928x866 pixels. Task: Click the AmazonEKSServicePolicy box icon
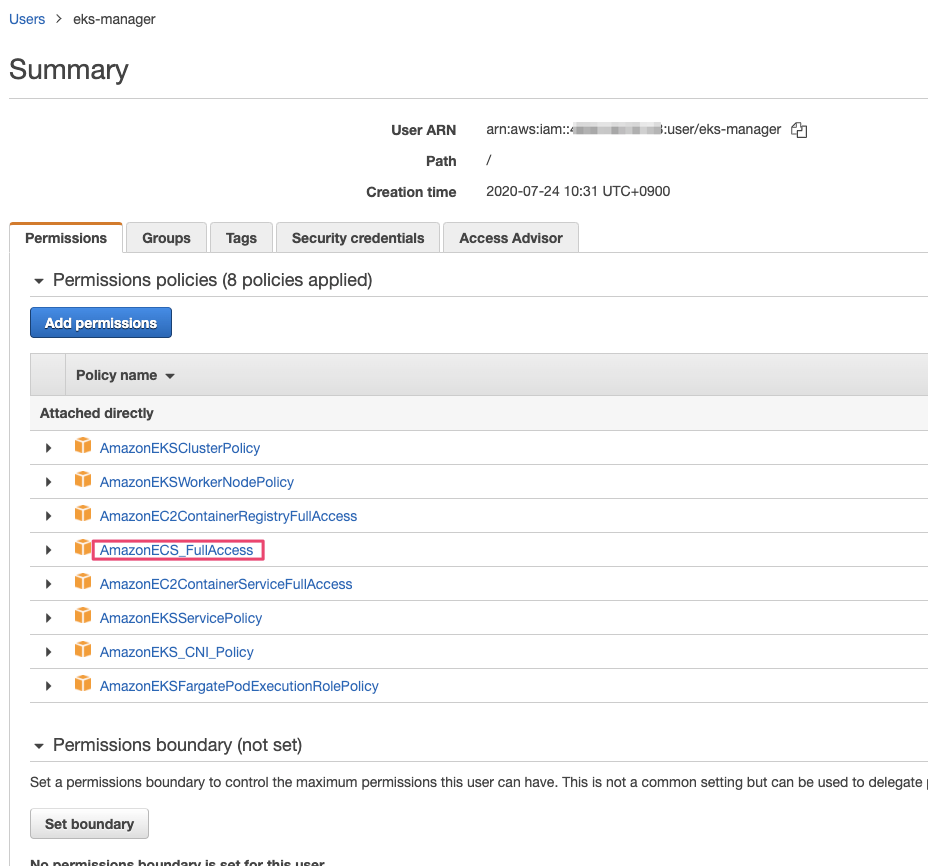[x=83, y=615]
